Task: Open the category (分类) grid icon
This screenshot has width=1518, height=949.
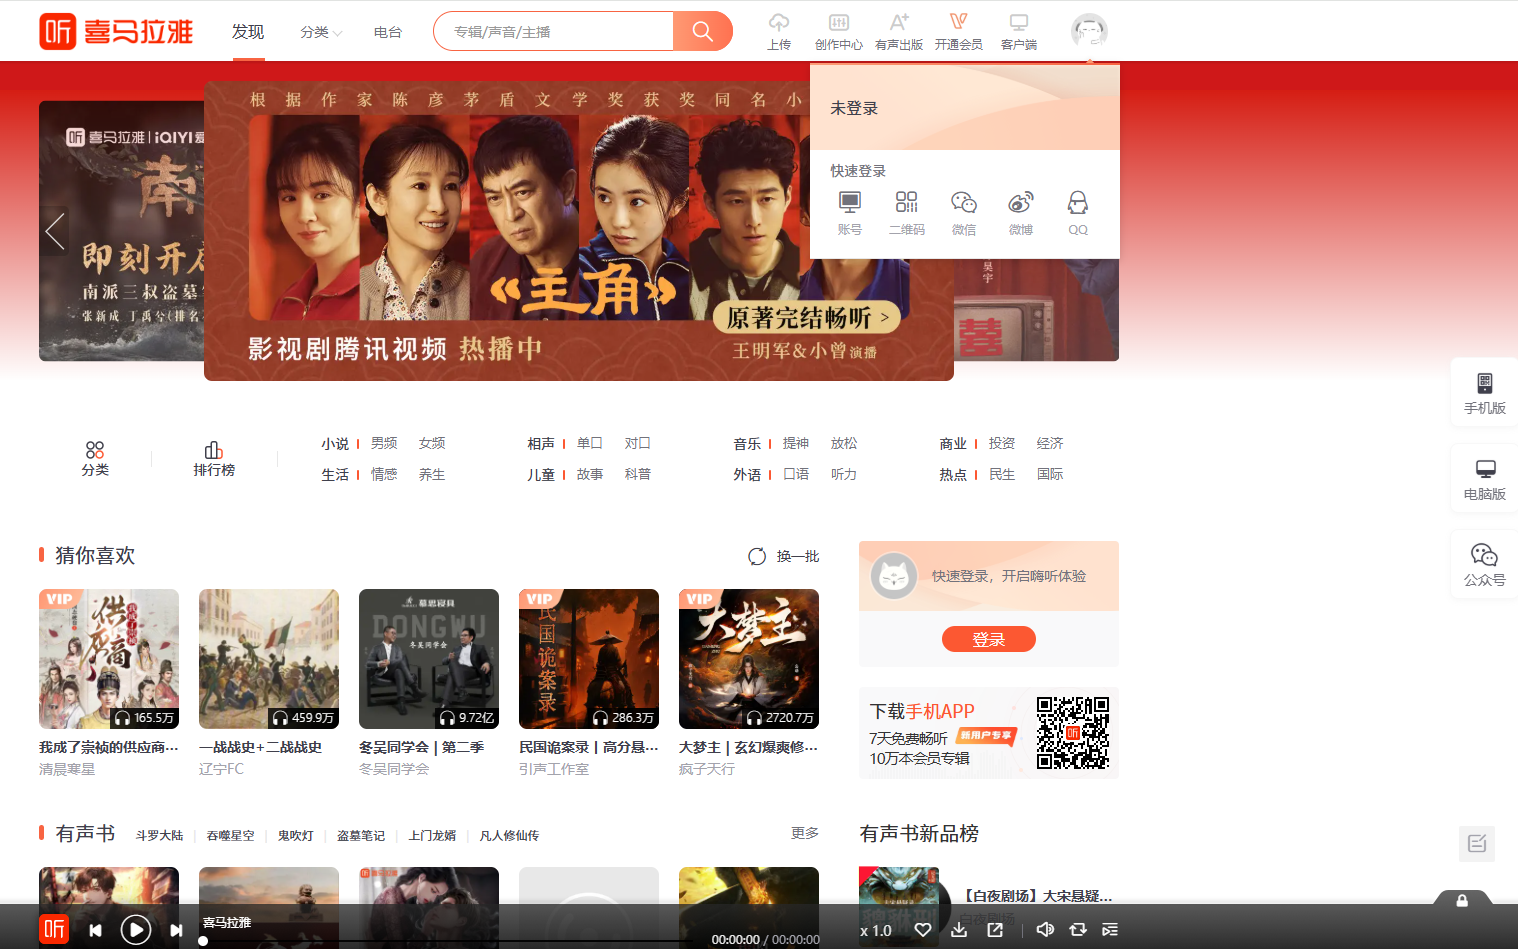Action: tap(95, 459)
